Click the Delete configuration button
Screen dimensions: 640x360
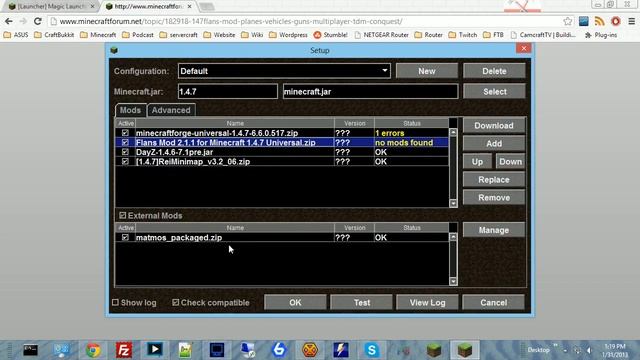pos(494,71)
